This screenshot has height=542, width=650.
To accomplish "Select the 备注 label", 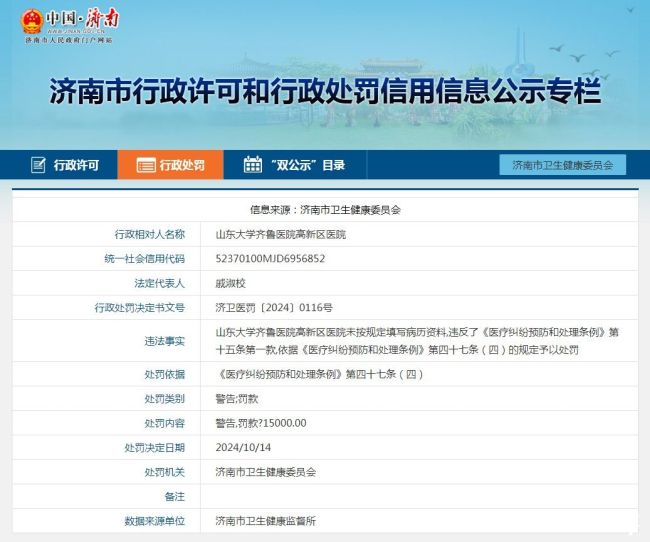I will 175,496.
